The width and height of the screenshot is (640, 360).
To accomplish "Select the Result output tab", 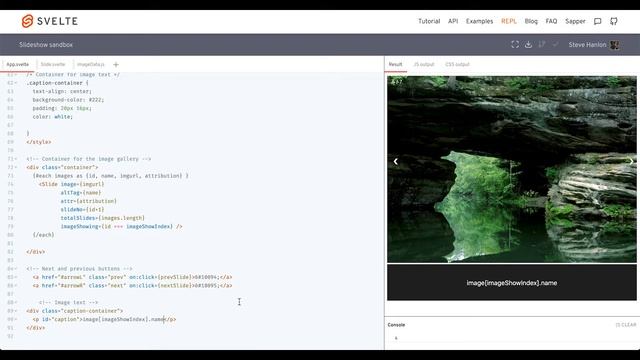I will (x=395, y=64).
